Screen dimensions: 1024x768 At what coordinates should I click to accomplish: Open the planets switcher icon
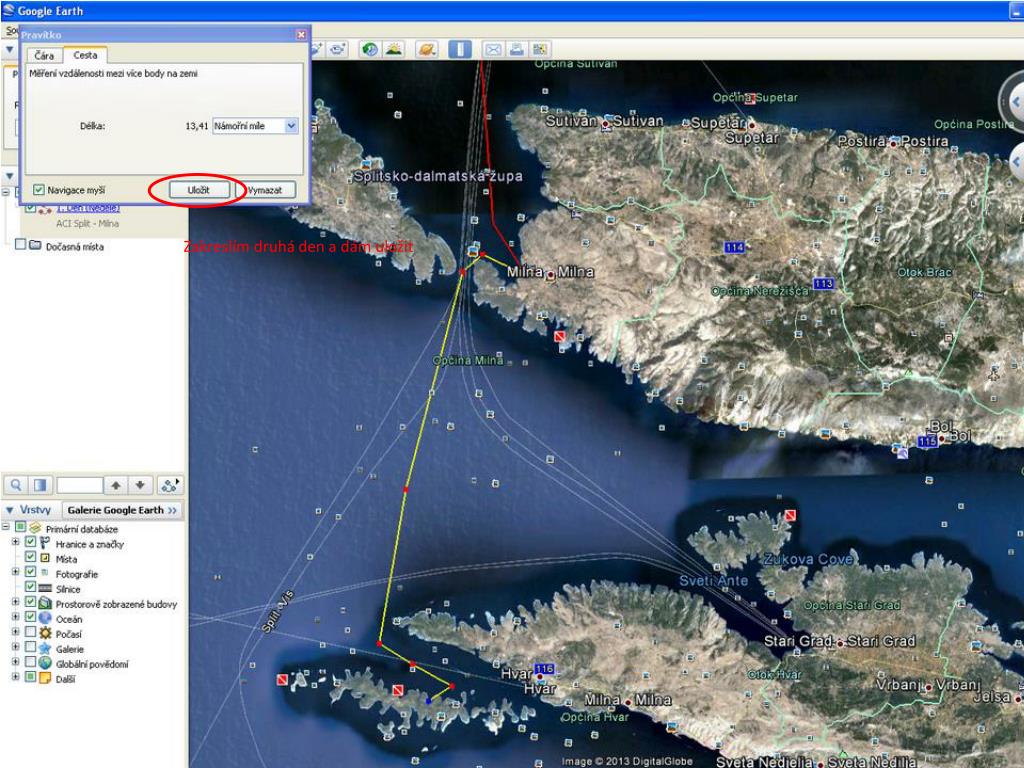point(426,49)
